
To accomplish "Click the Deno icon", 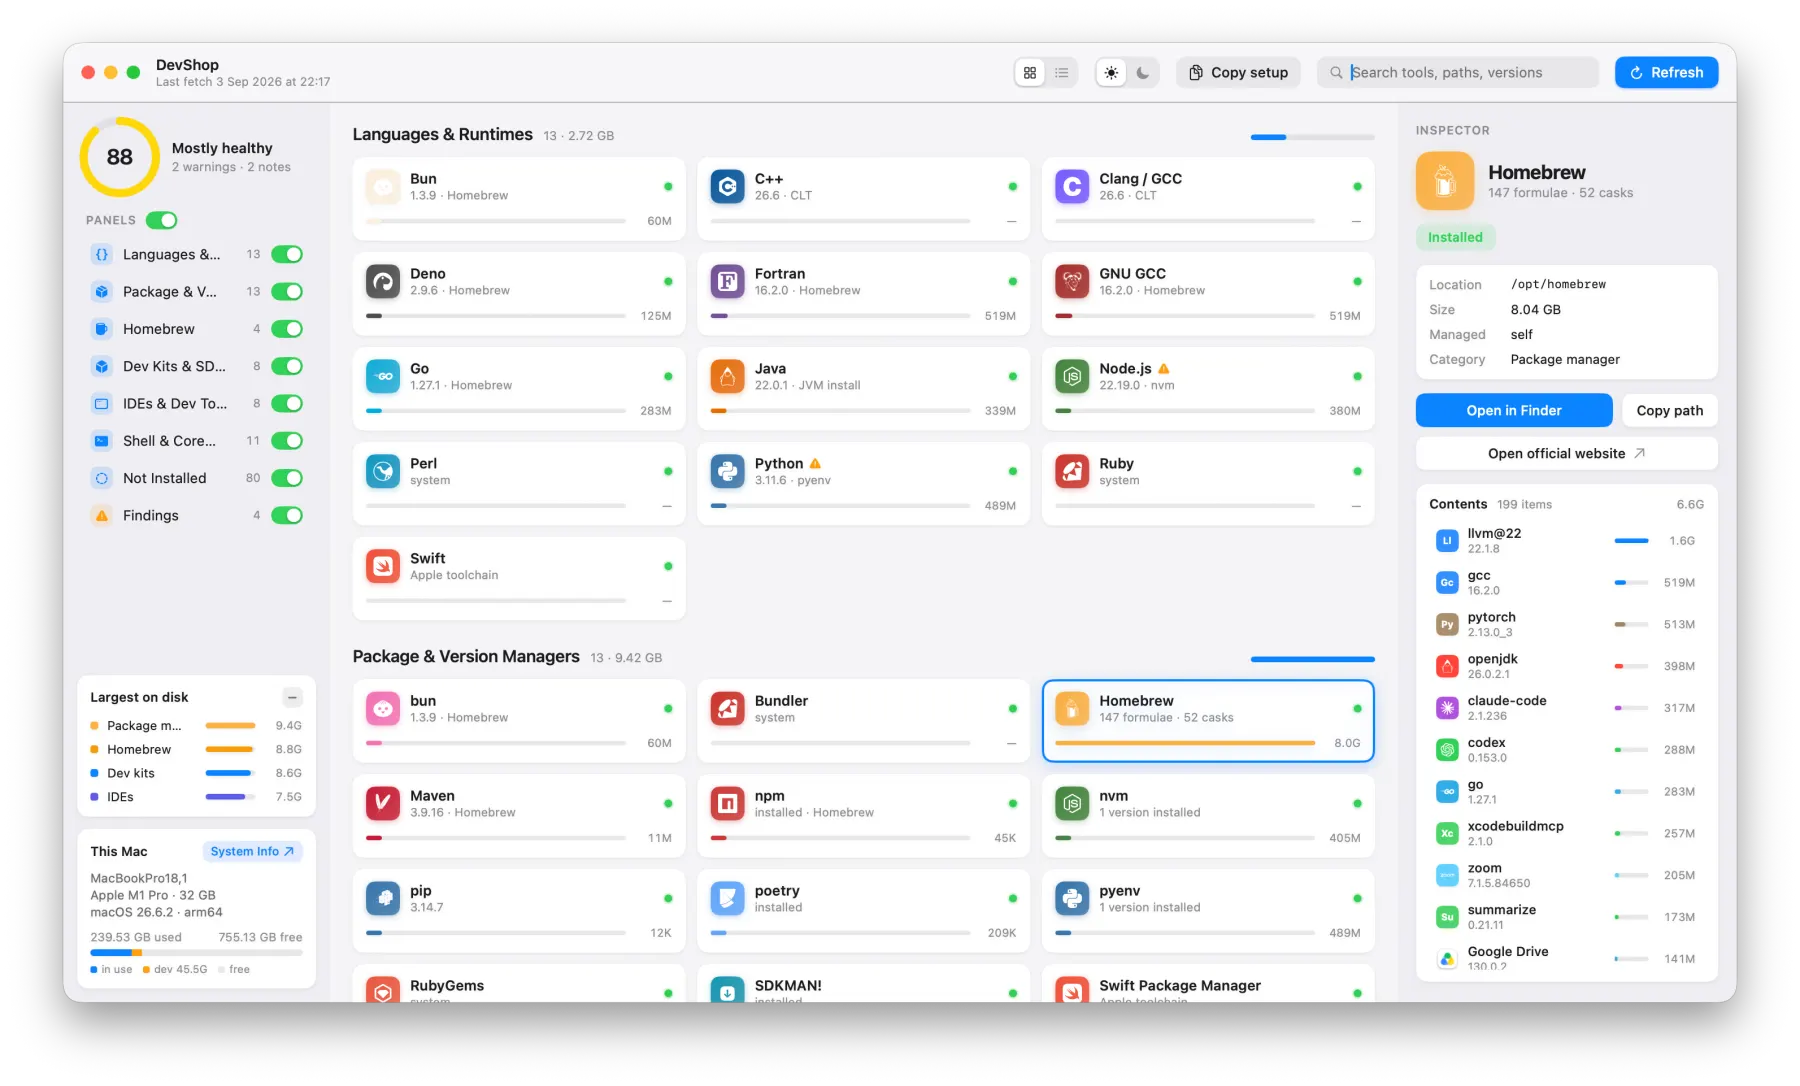I will 383,282.
